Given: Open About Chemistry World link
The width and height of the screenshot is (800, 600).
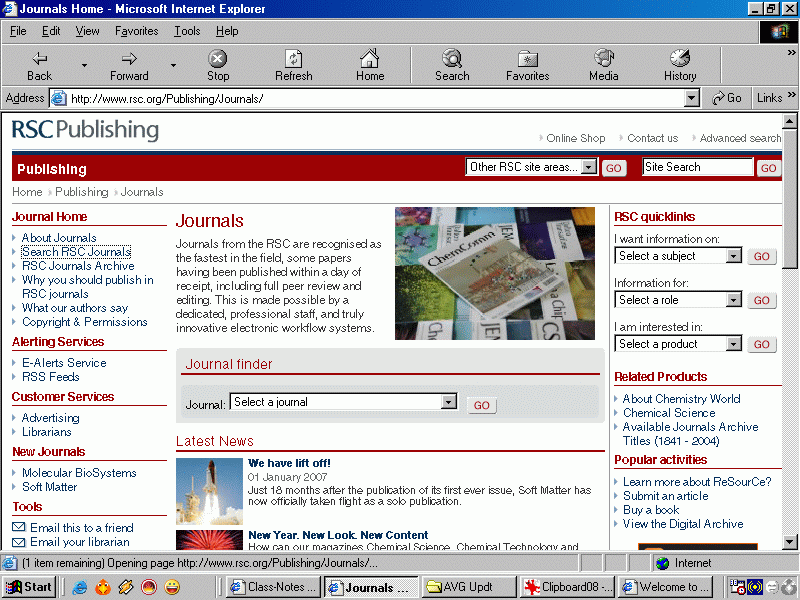Looking at the screenshot, I should point(681,399).
